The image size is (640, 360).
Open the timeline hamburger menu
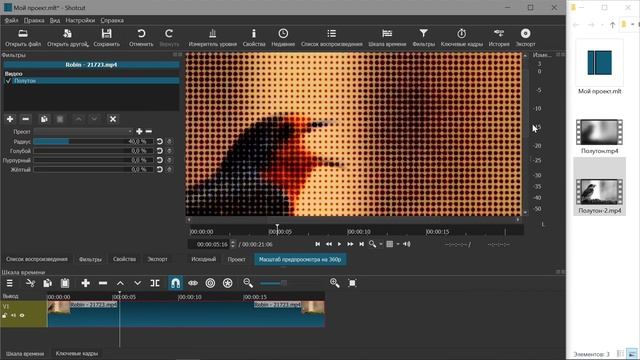[x=9, y=283]
